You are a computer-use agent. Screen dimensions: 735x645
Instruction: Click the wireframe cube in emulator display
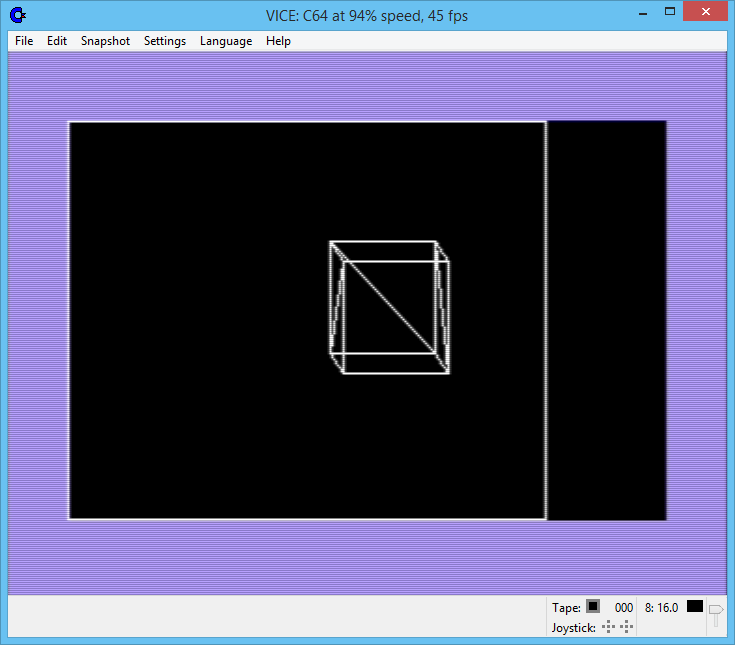(x=389, y=308)
